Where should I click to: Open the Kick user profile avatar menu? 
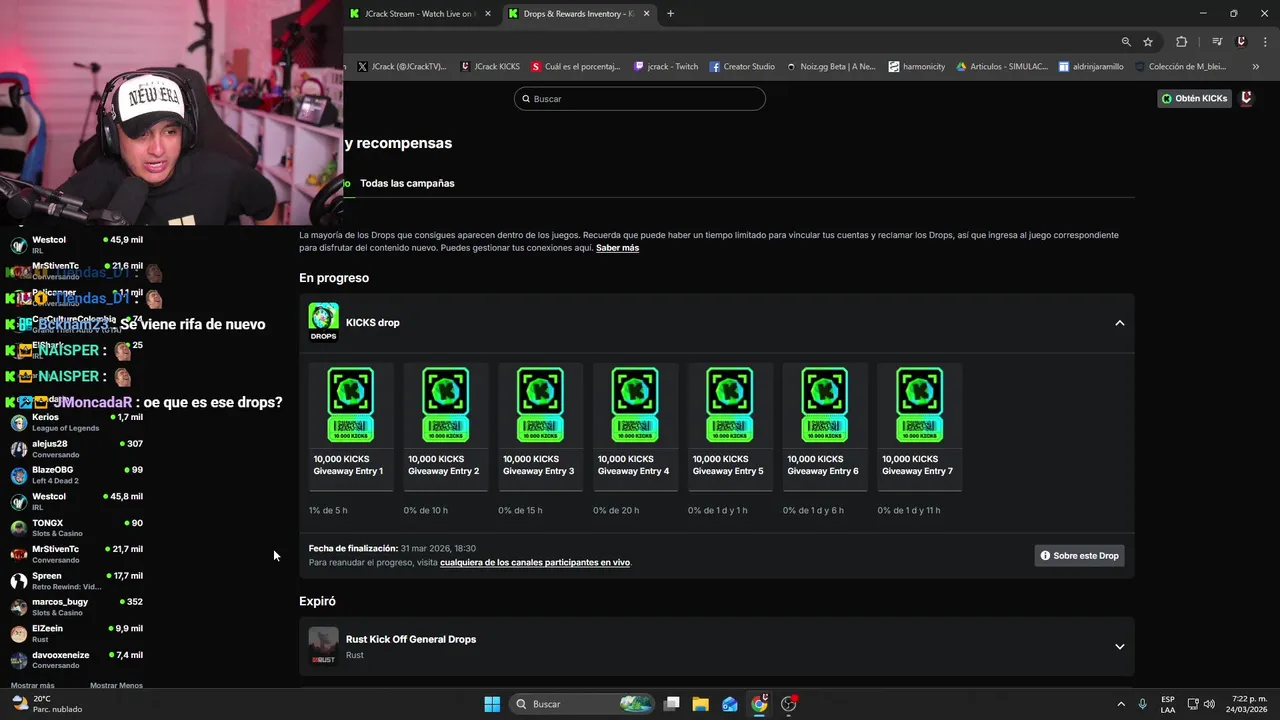tap(1246, 98)
